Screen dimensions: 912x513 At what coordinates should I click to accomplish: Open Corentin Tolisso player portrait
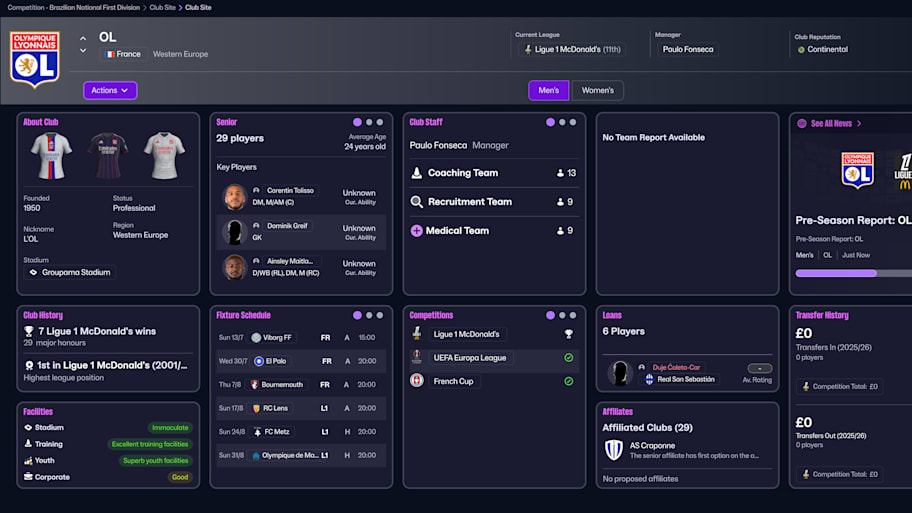234,197
